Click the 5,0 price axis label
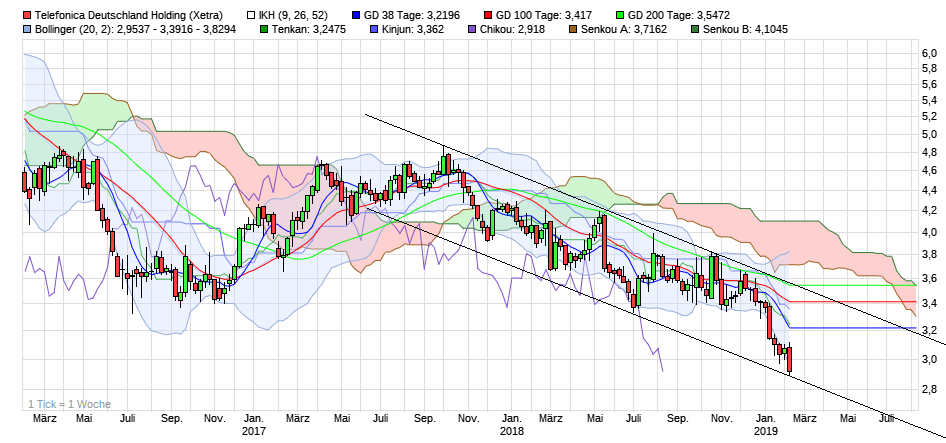 (929, 134)
